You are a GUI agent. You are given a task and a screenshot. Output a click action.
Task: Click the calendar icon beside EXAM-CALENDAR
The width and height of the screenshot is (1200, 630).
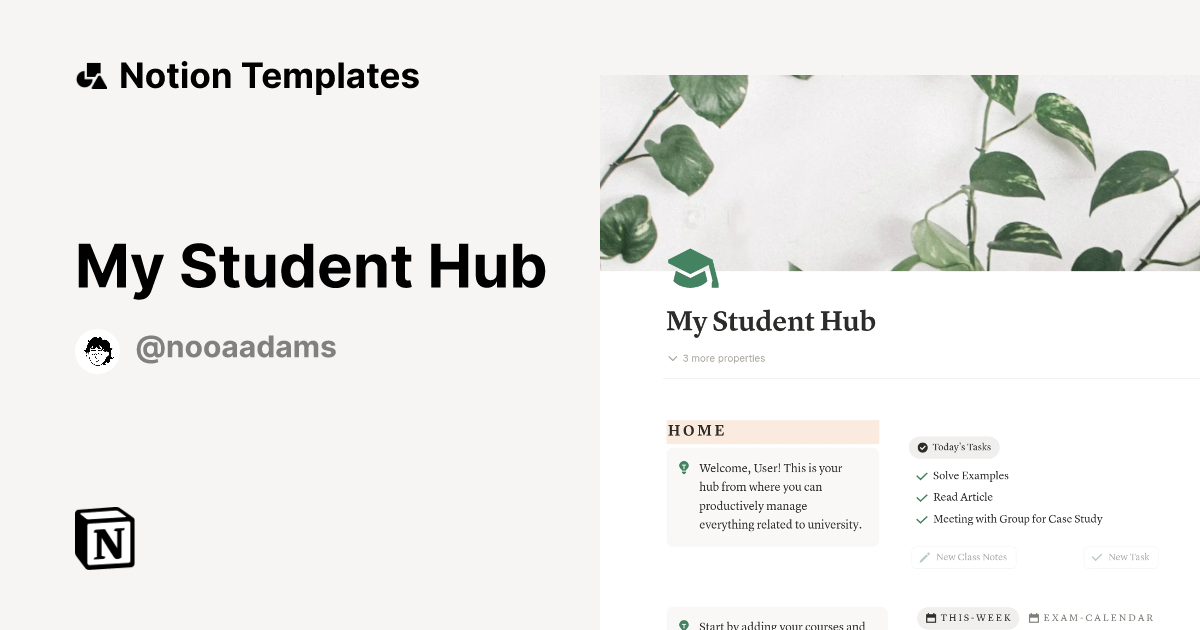1034,618
